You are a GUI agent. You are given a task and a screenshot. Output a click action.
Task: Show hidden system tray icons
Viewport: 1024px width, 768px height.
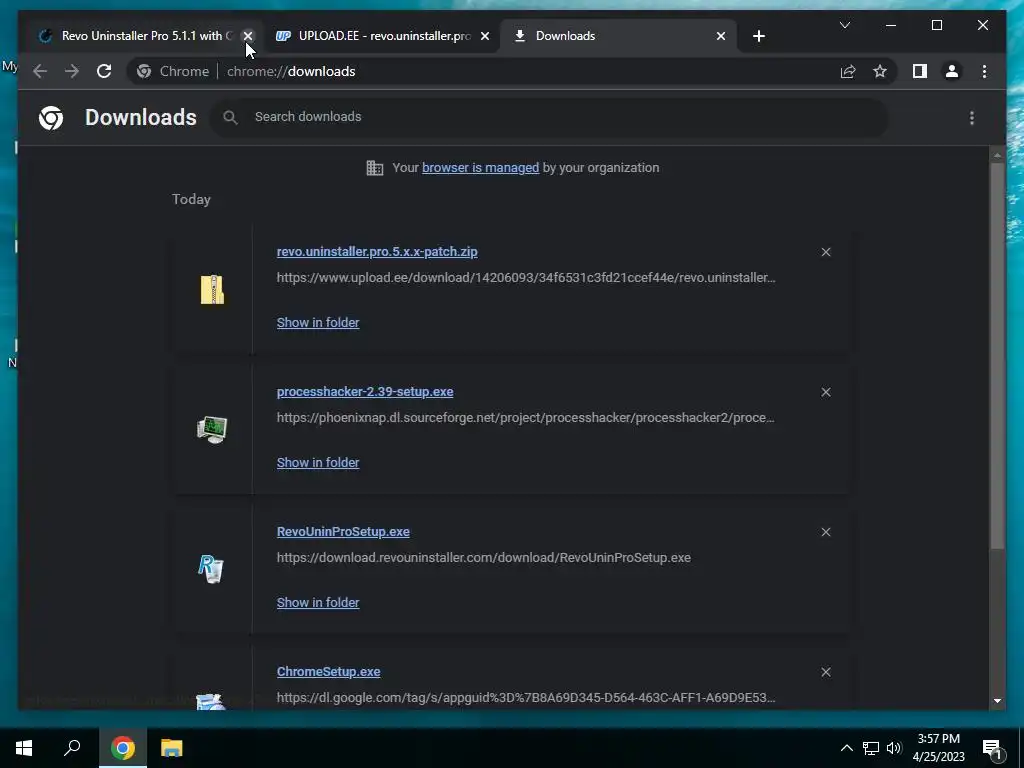pos(846,748)
